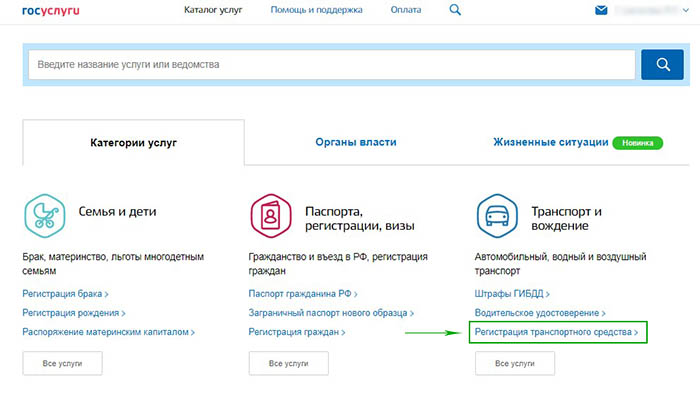Open Регистрация брака link
The image size is (700, 393).
(65, 294)
